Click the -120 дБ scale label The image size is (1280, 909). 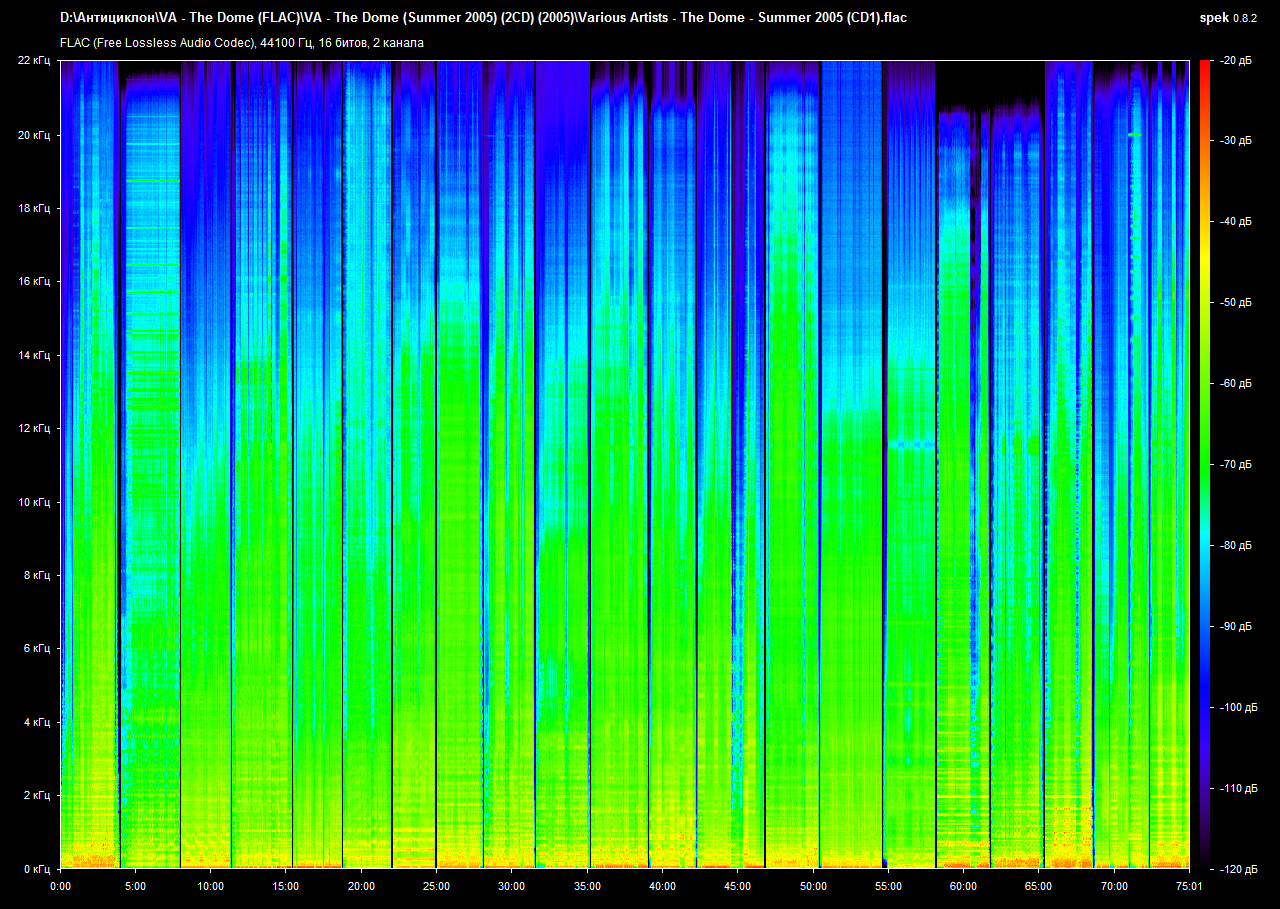point(1235,869)
